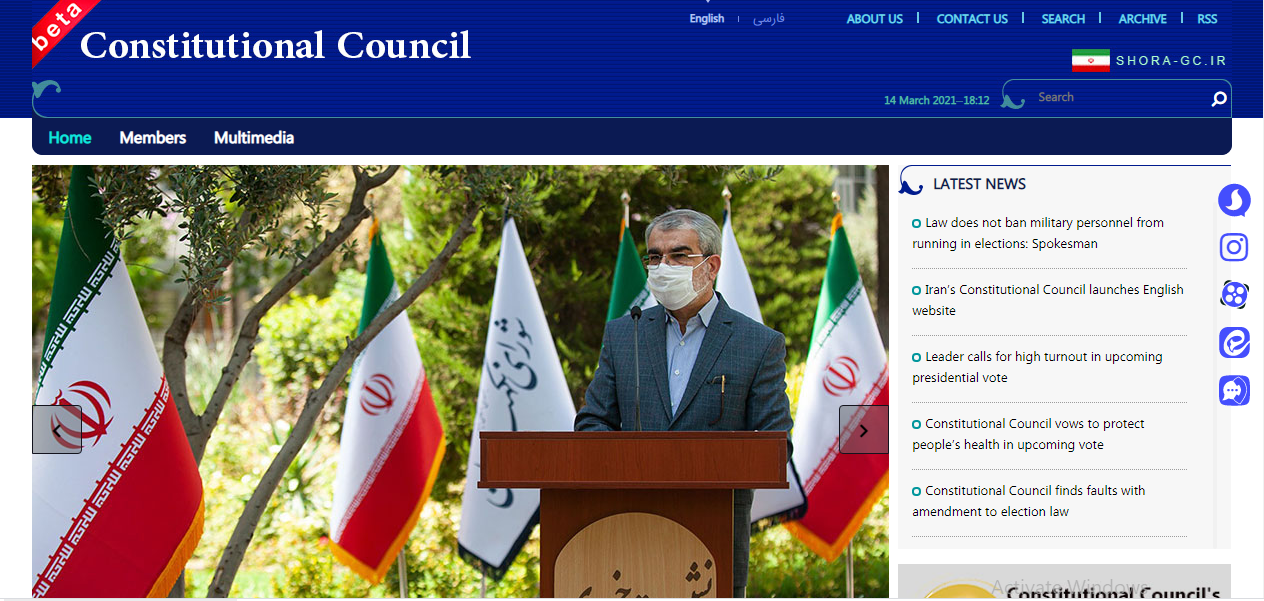Click the Iran flag icon
The height and width of the screenshot is (601, 1264).
pyautogui.click(x=1090, y=61)
